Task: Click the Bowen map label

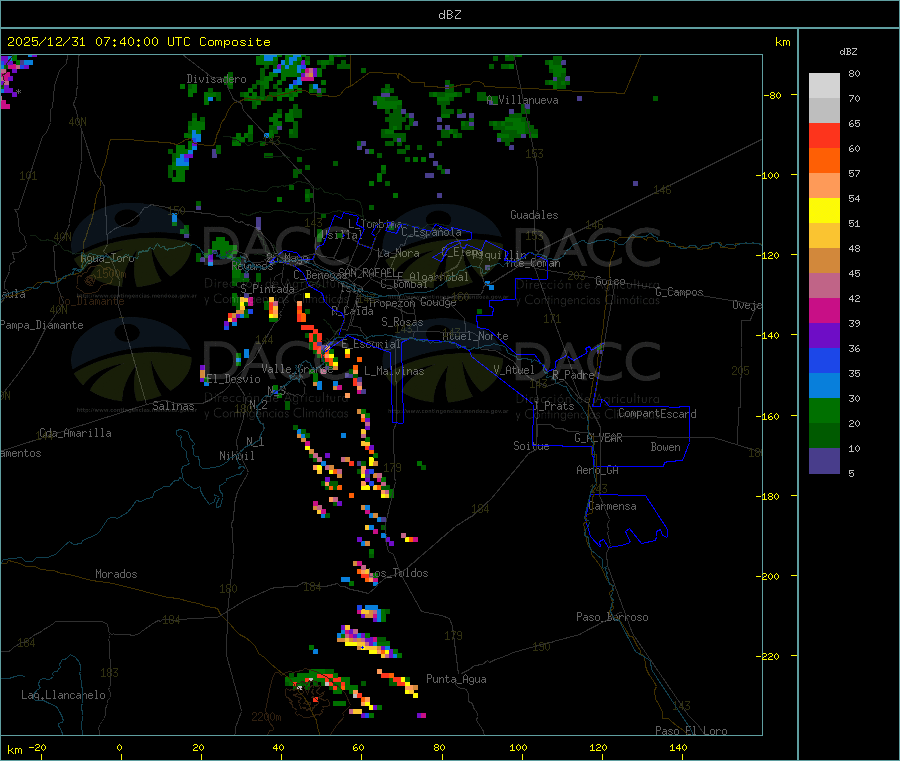Action: [666, 447]
